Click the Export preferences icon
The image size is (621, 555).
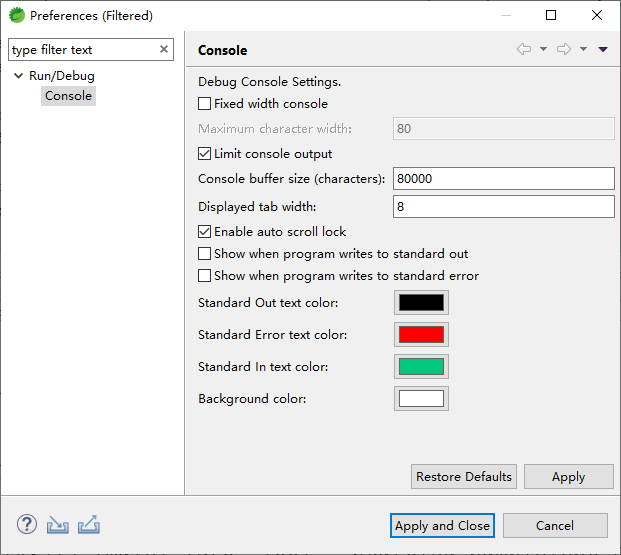89,524
